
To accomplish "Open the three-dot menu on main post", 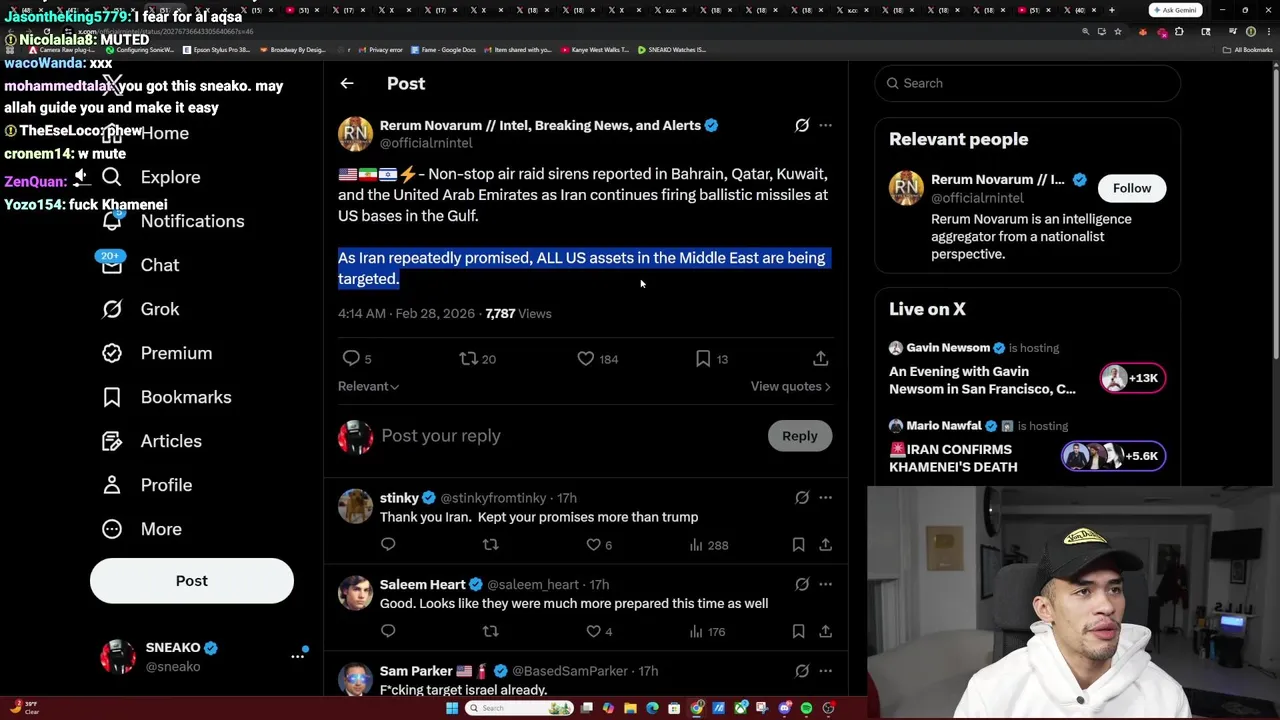I will click(825, 125).
